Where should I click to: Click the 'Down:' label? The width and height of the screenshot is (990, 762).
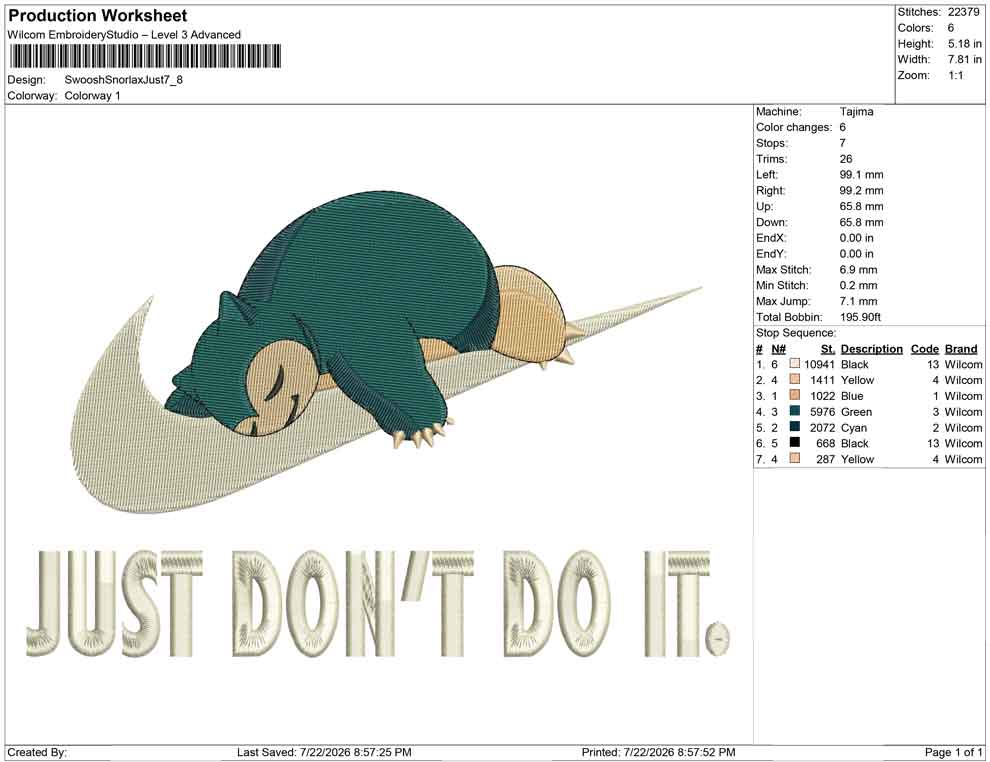(x=772, y=222)
